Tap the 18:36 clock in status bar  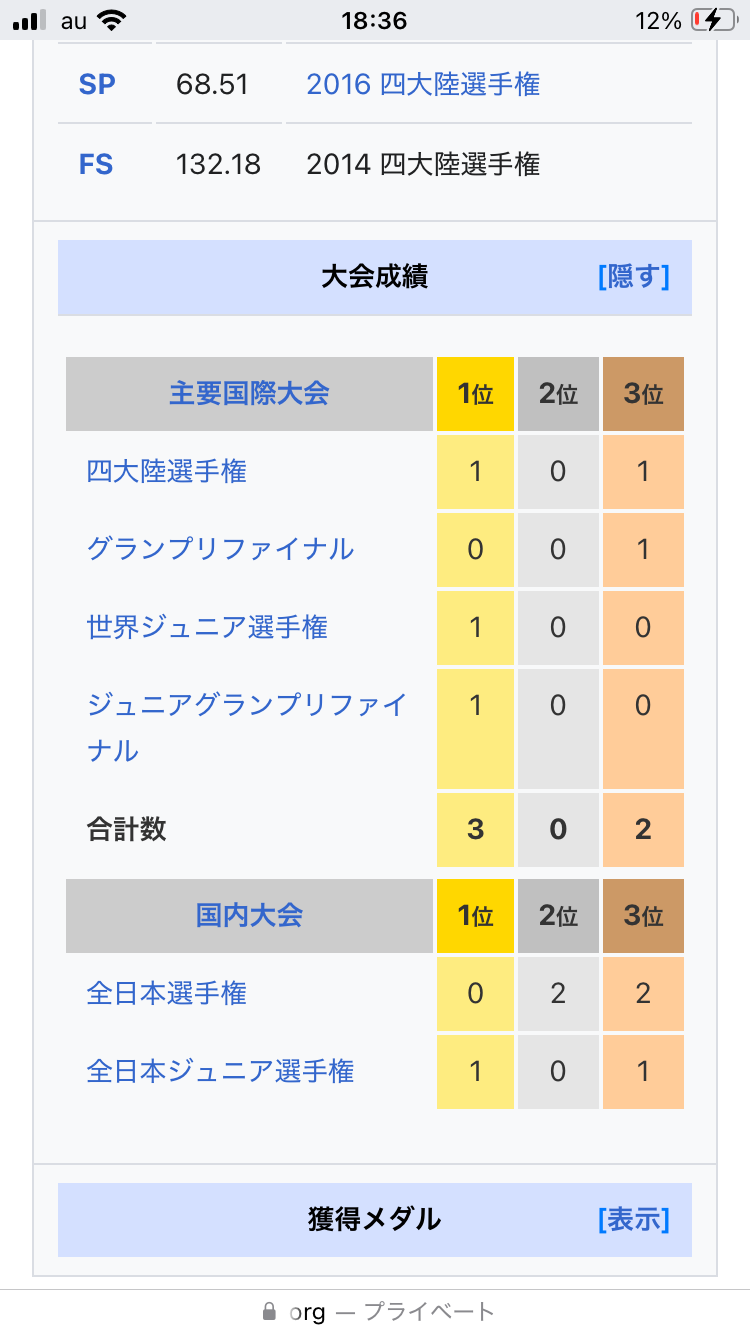coord(374,20)
